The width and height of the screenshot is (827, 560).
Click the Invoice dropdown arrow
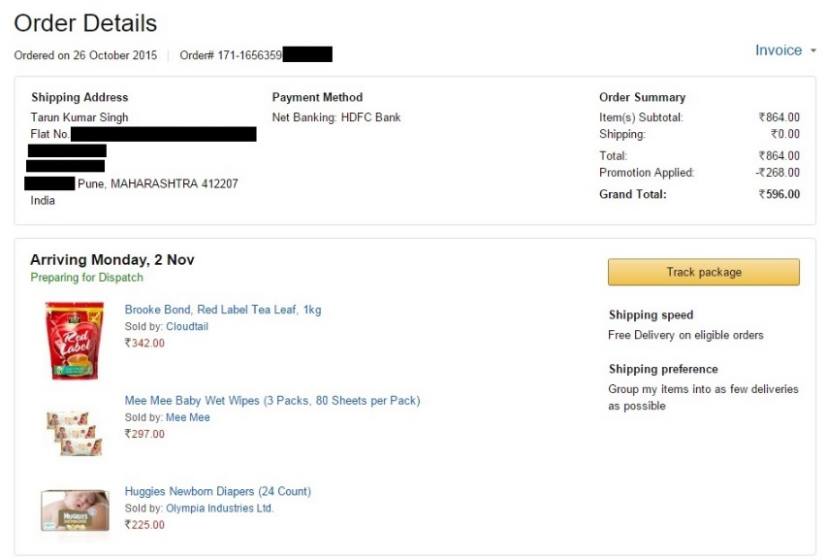813,51
